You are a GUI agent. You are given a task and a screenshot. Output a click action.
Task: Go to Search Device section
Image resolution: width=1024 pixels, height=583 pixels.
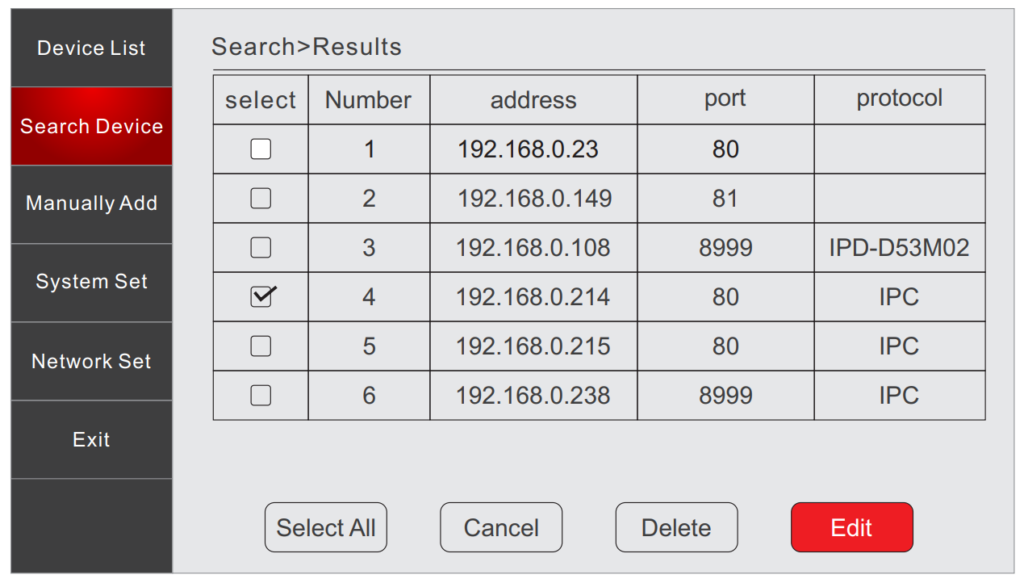click(91, 126)
